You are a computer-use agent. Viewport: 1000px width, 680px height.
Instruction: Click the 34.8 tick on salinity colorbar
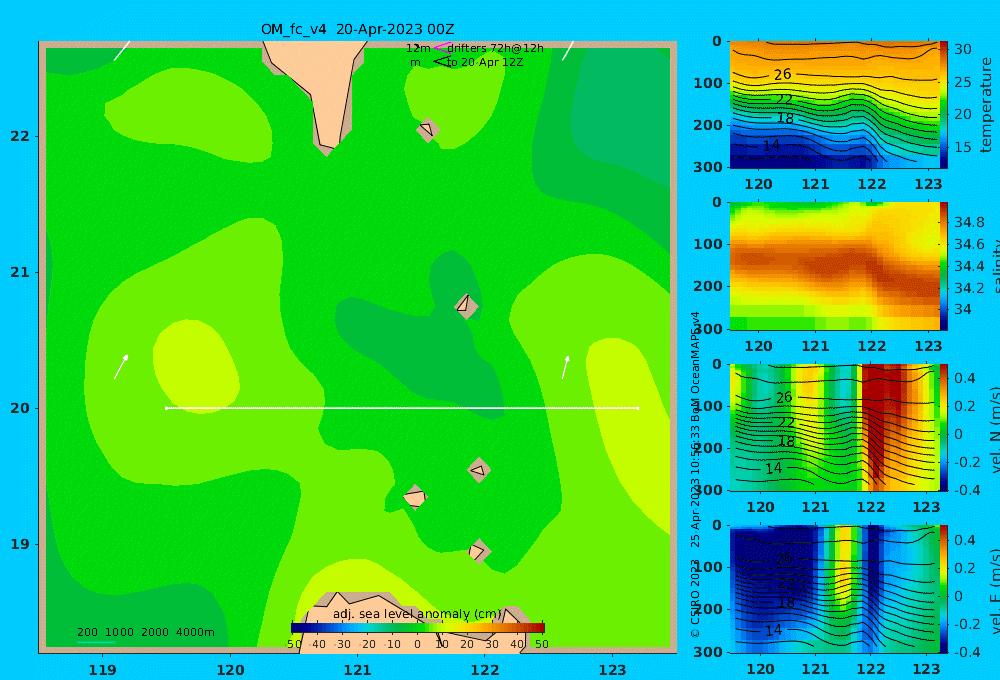point(969,222)
